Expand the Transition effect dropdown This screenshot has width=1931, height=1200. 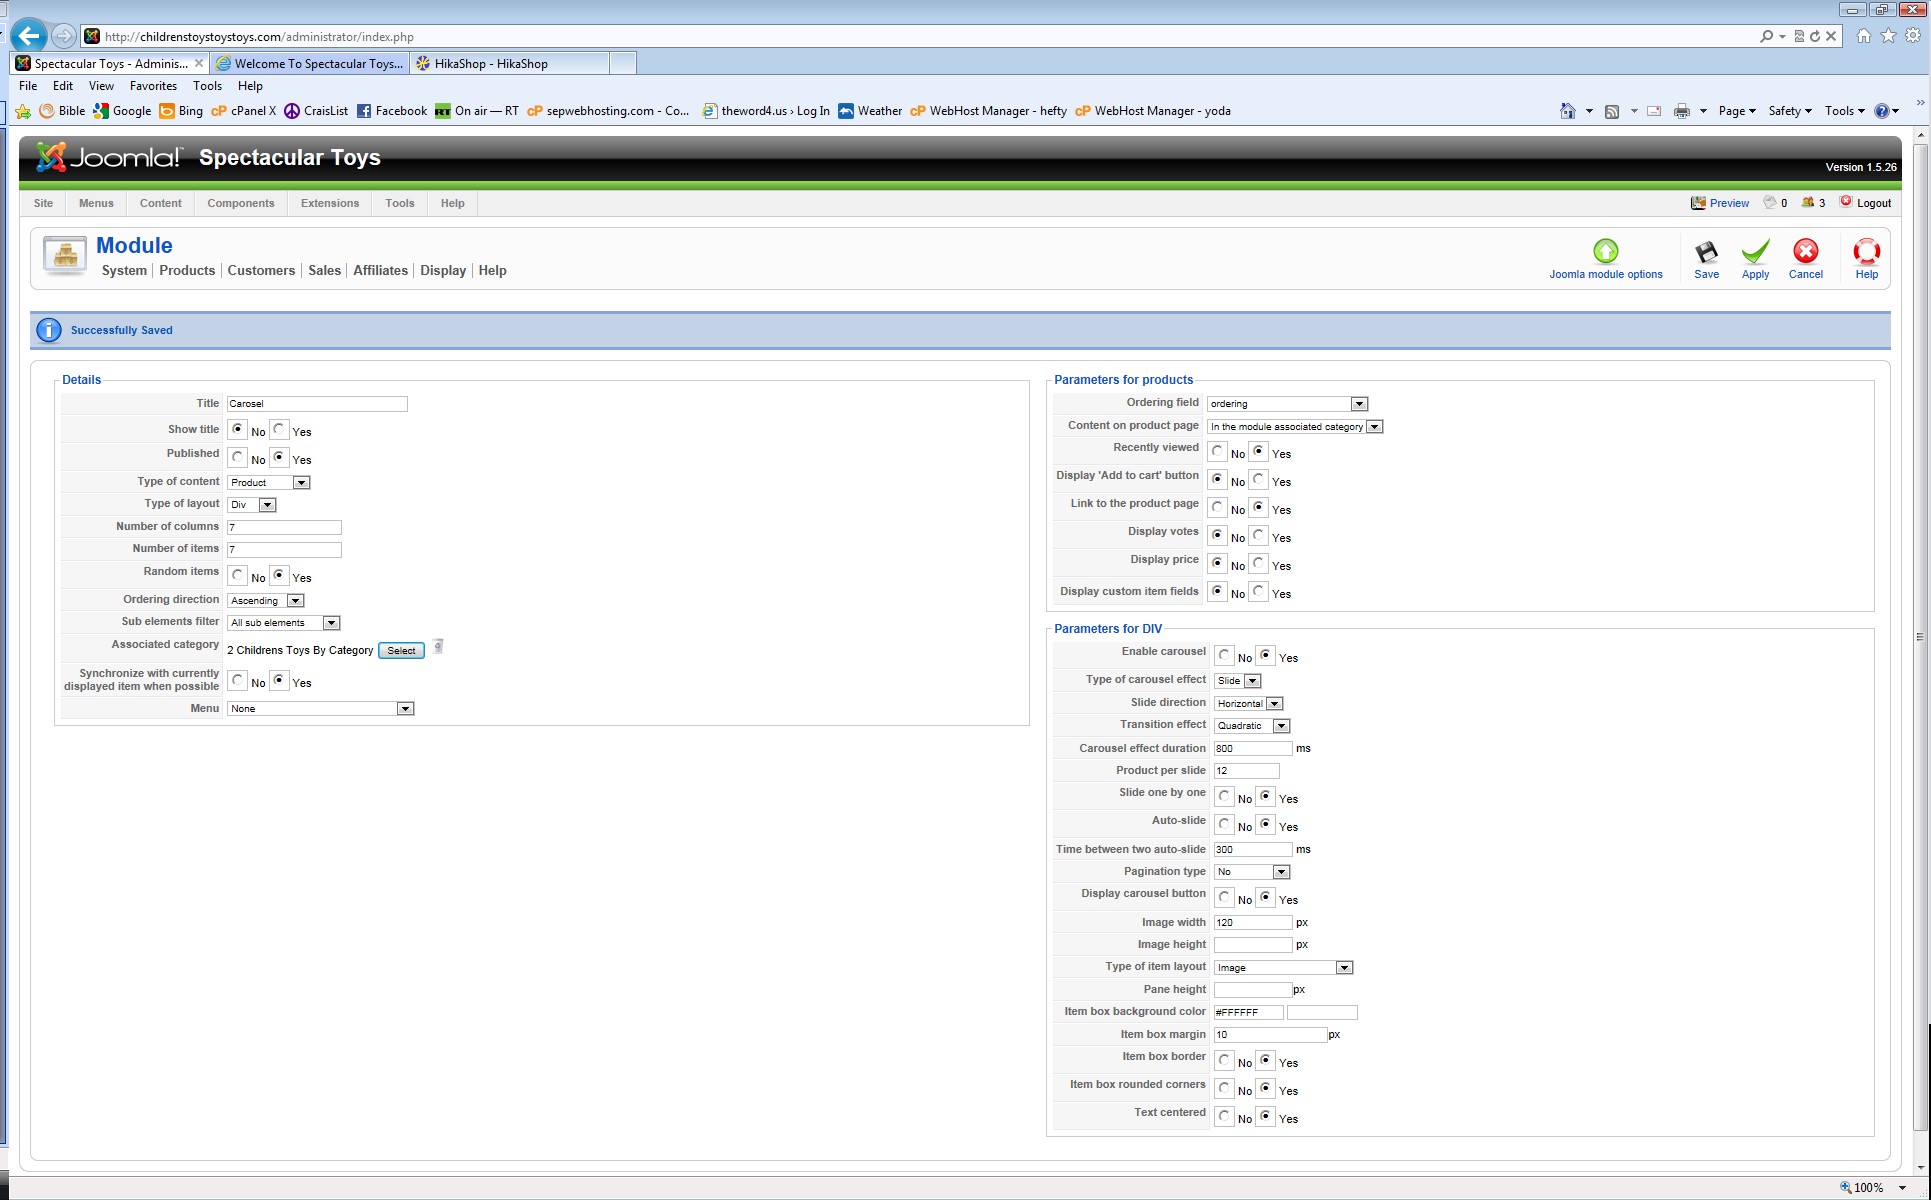pyautogui.click(x=1281, y=726)
